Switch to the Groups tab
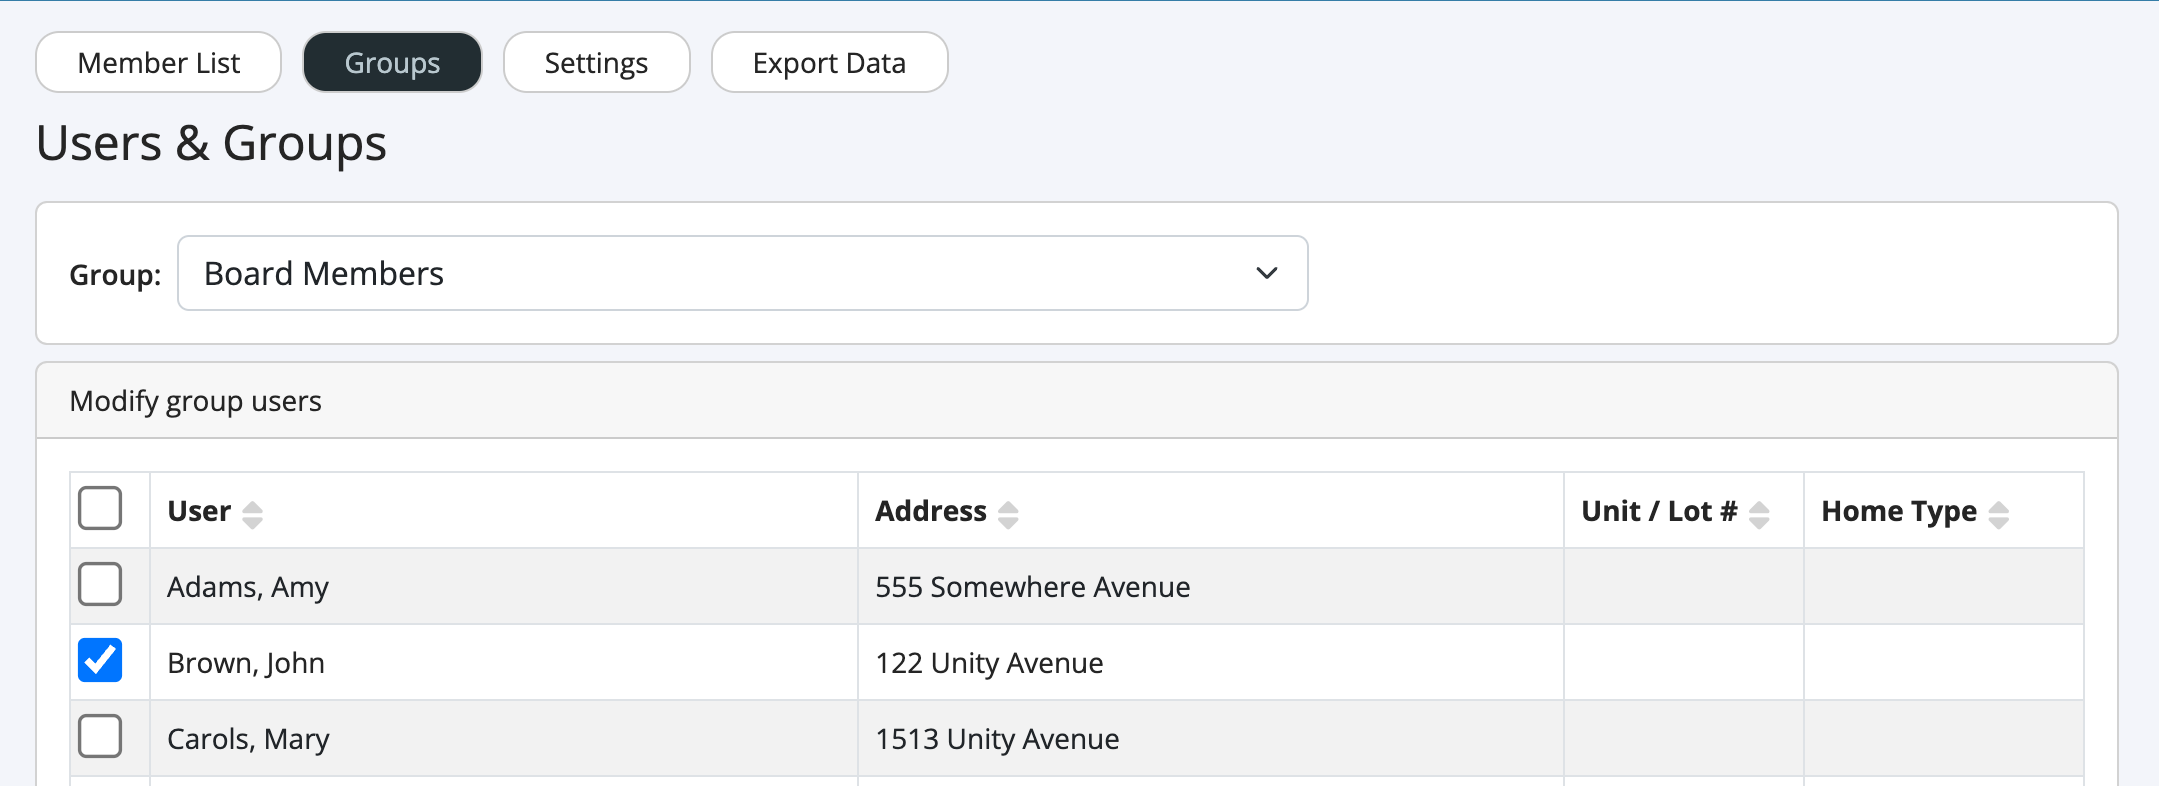2159x786 pixels. (392, 62)
